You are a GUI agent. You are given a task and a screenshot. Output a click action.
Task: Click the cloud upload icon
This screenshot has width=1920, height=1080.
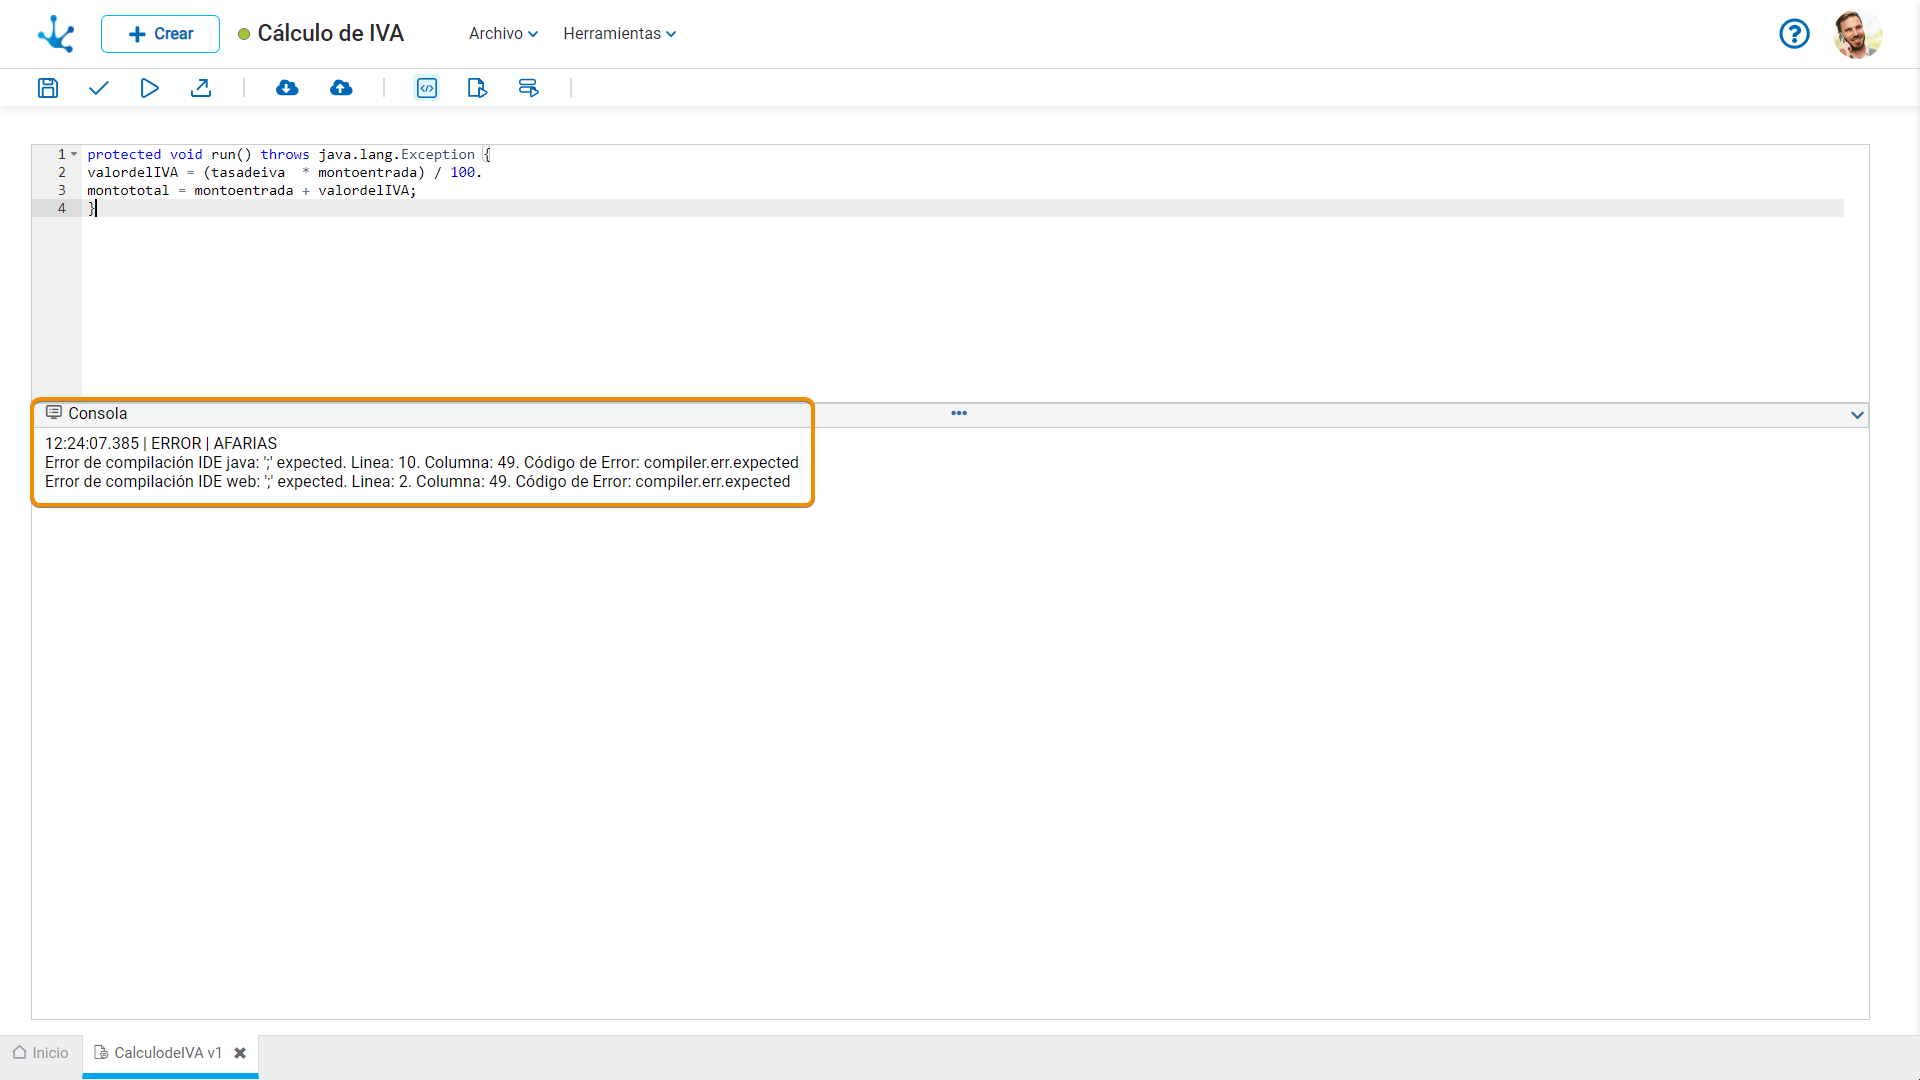pos(341,88)
